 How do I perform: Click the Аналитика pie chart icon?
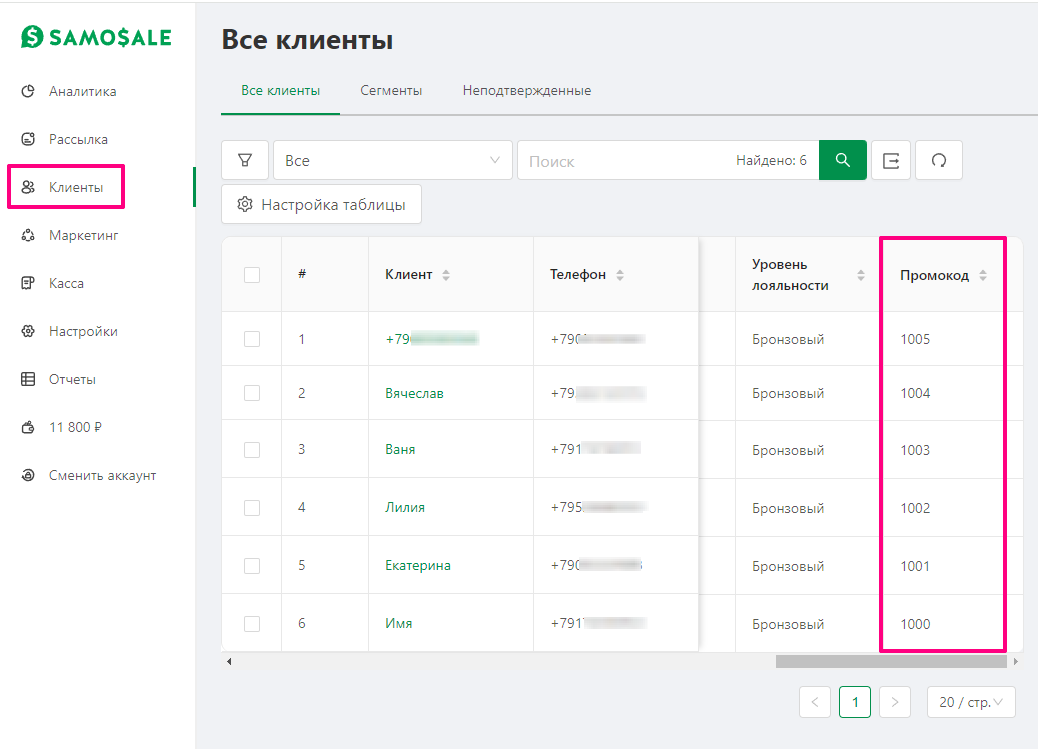coord(28,91)
